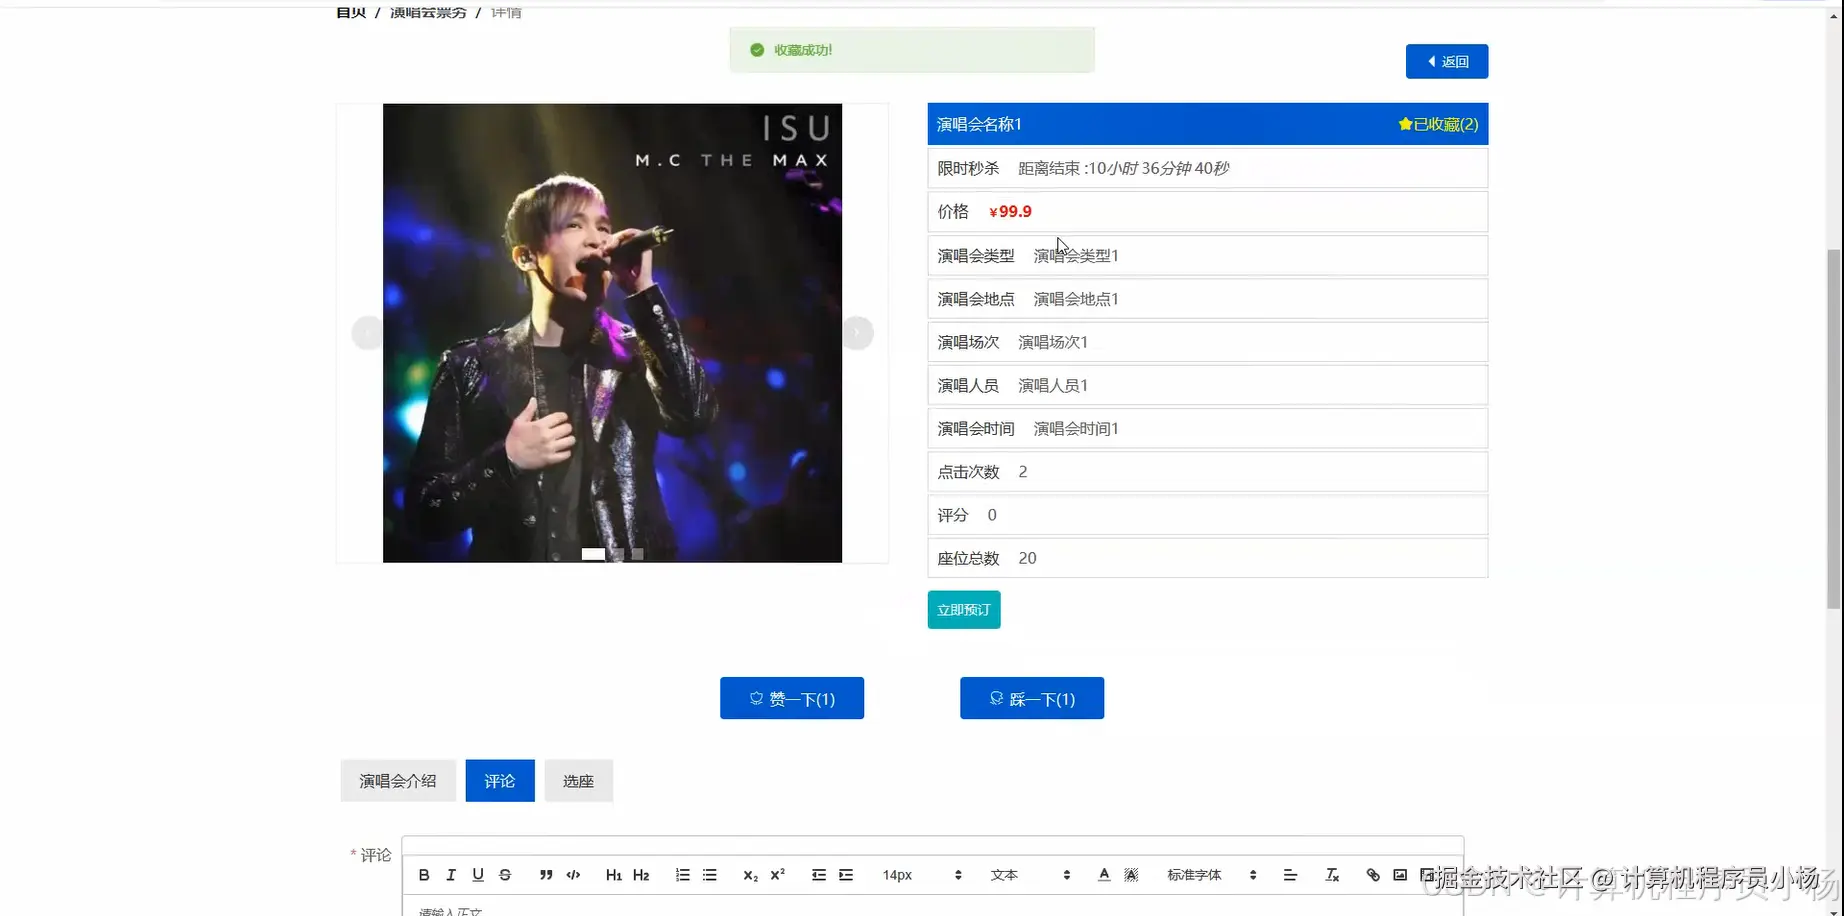Toggle bold formatting in the comment editor
Screen dimensions: 1844x916
423,875
